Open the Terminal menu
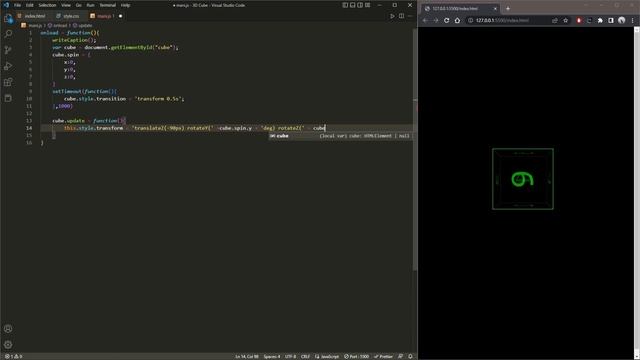The width and height of the screenshot is (640, 360). pos(108,5)
